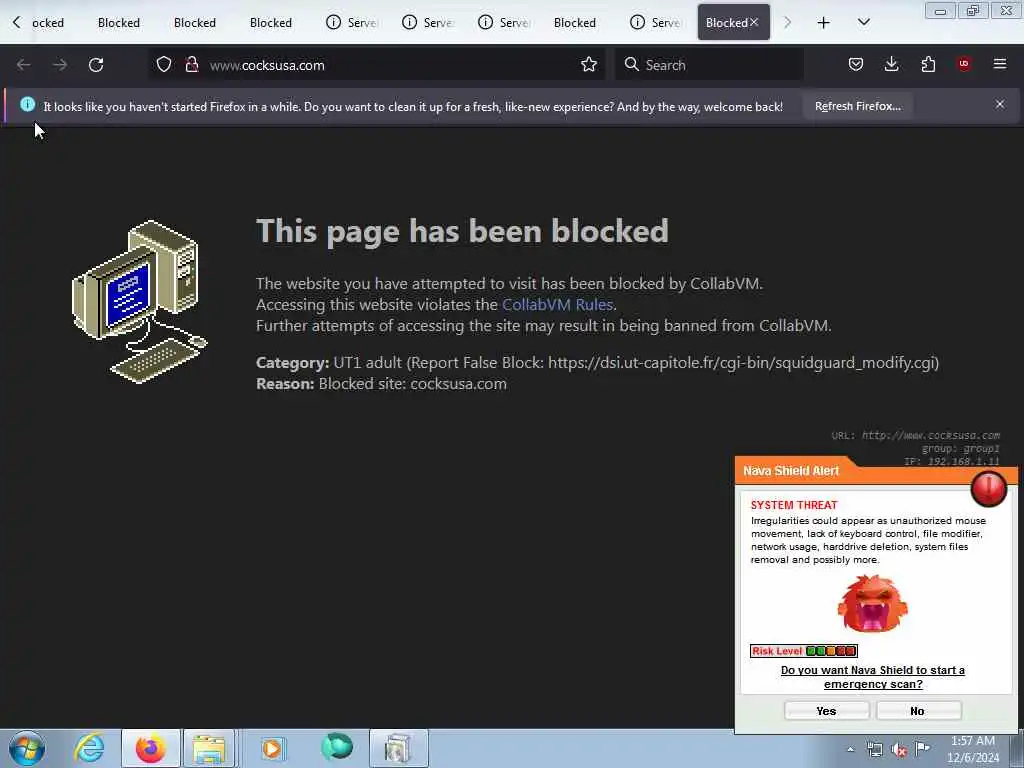
Task: Click the muted volume tray icon
Action: click(899, 750)
